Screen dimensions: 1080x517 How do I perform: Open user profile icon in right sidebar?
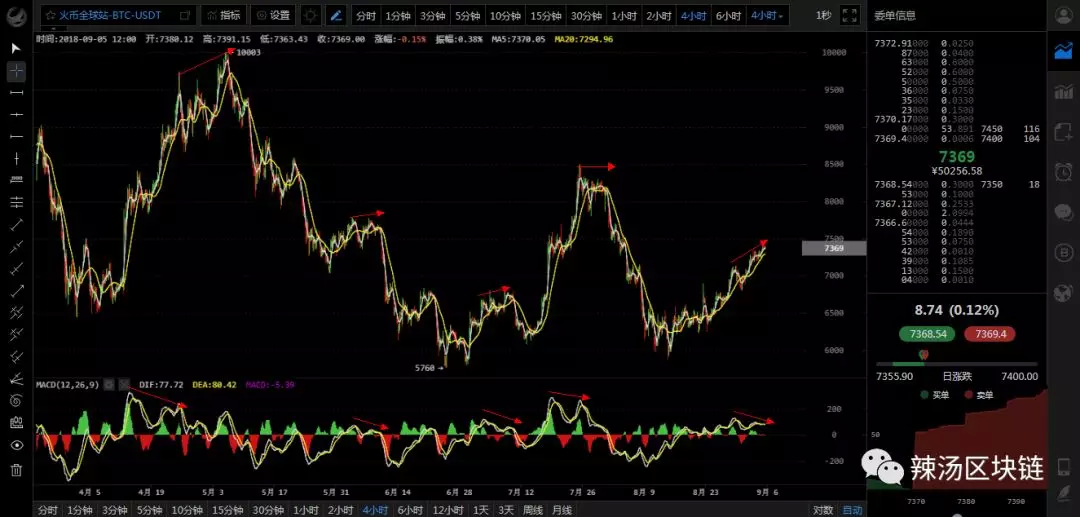(x=1063, y=15)
